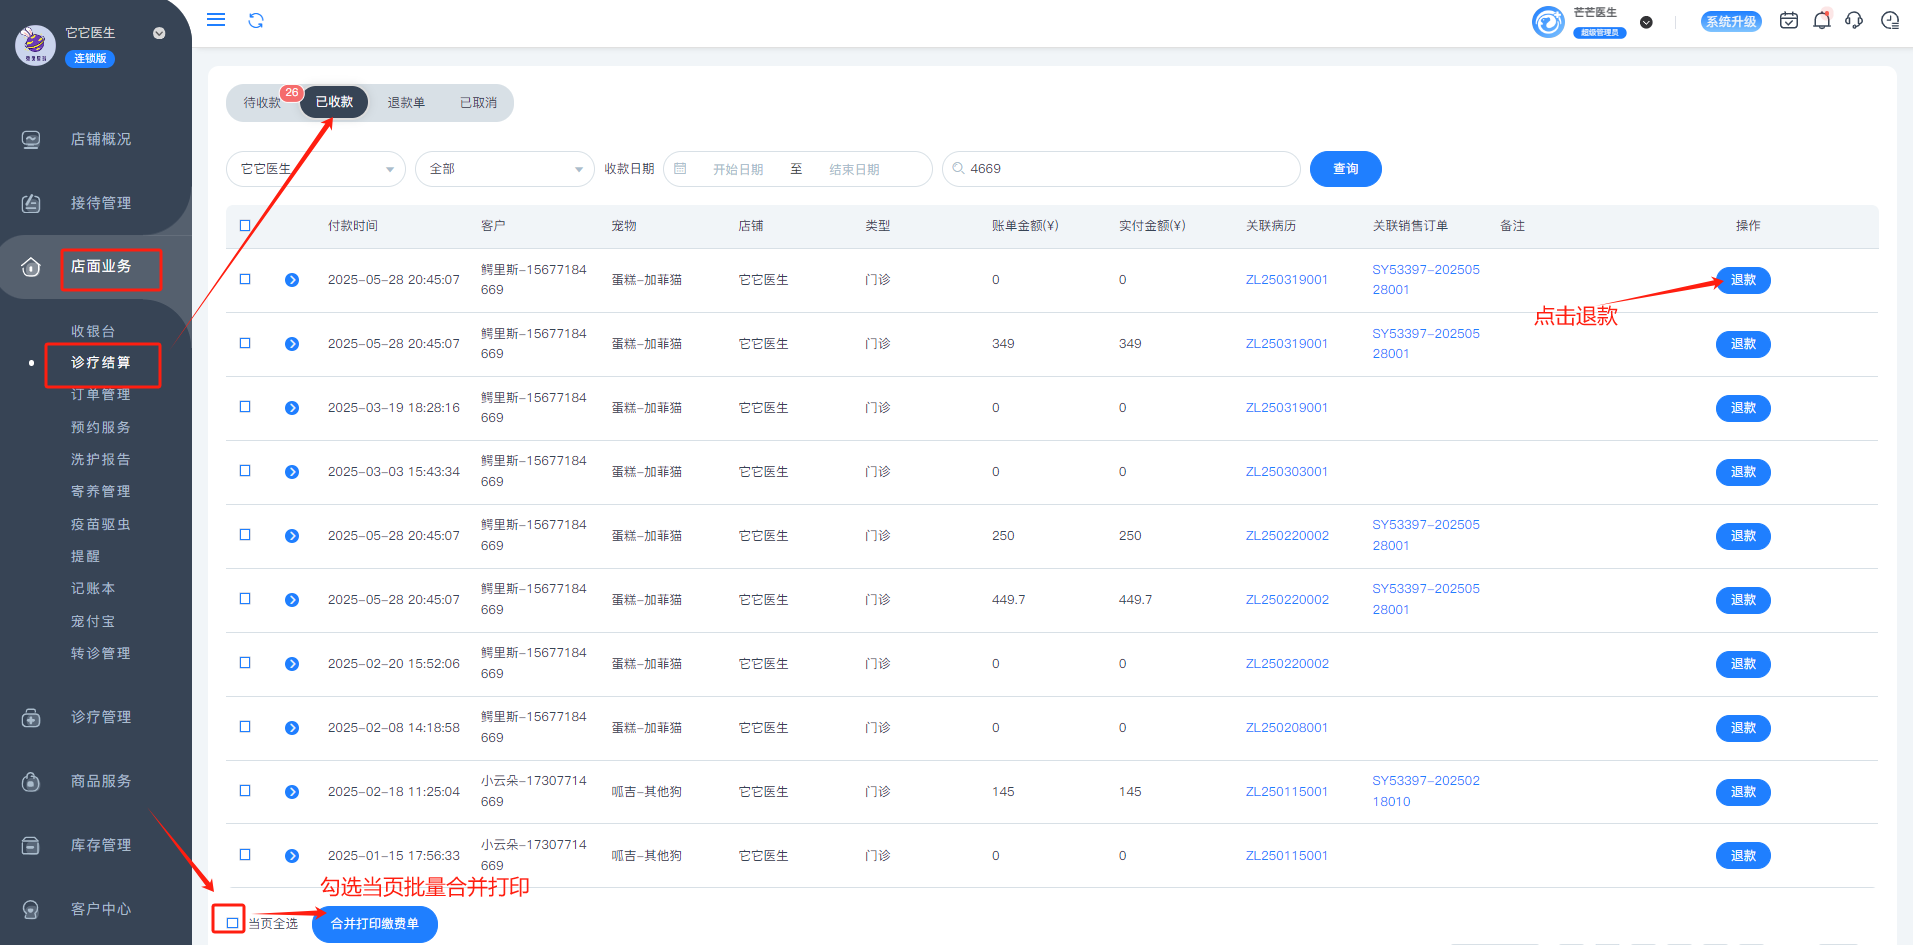Open 预约服务 in sidebar menu

[x=100, y=427]
